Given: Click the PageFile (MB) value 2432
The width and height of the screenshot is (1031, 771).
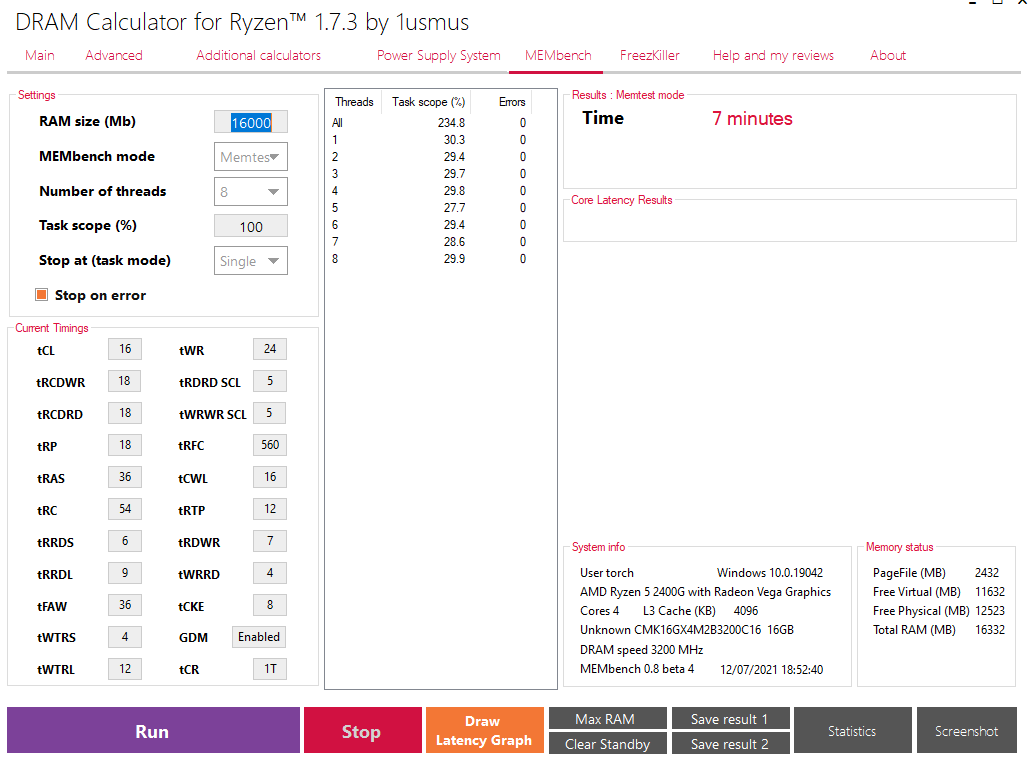Looking at the screenshot, I should coord(987,572).
